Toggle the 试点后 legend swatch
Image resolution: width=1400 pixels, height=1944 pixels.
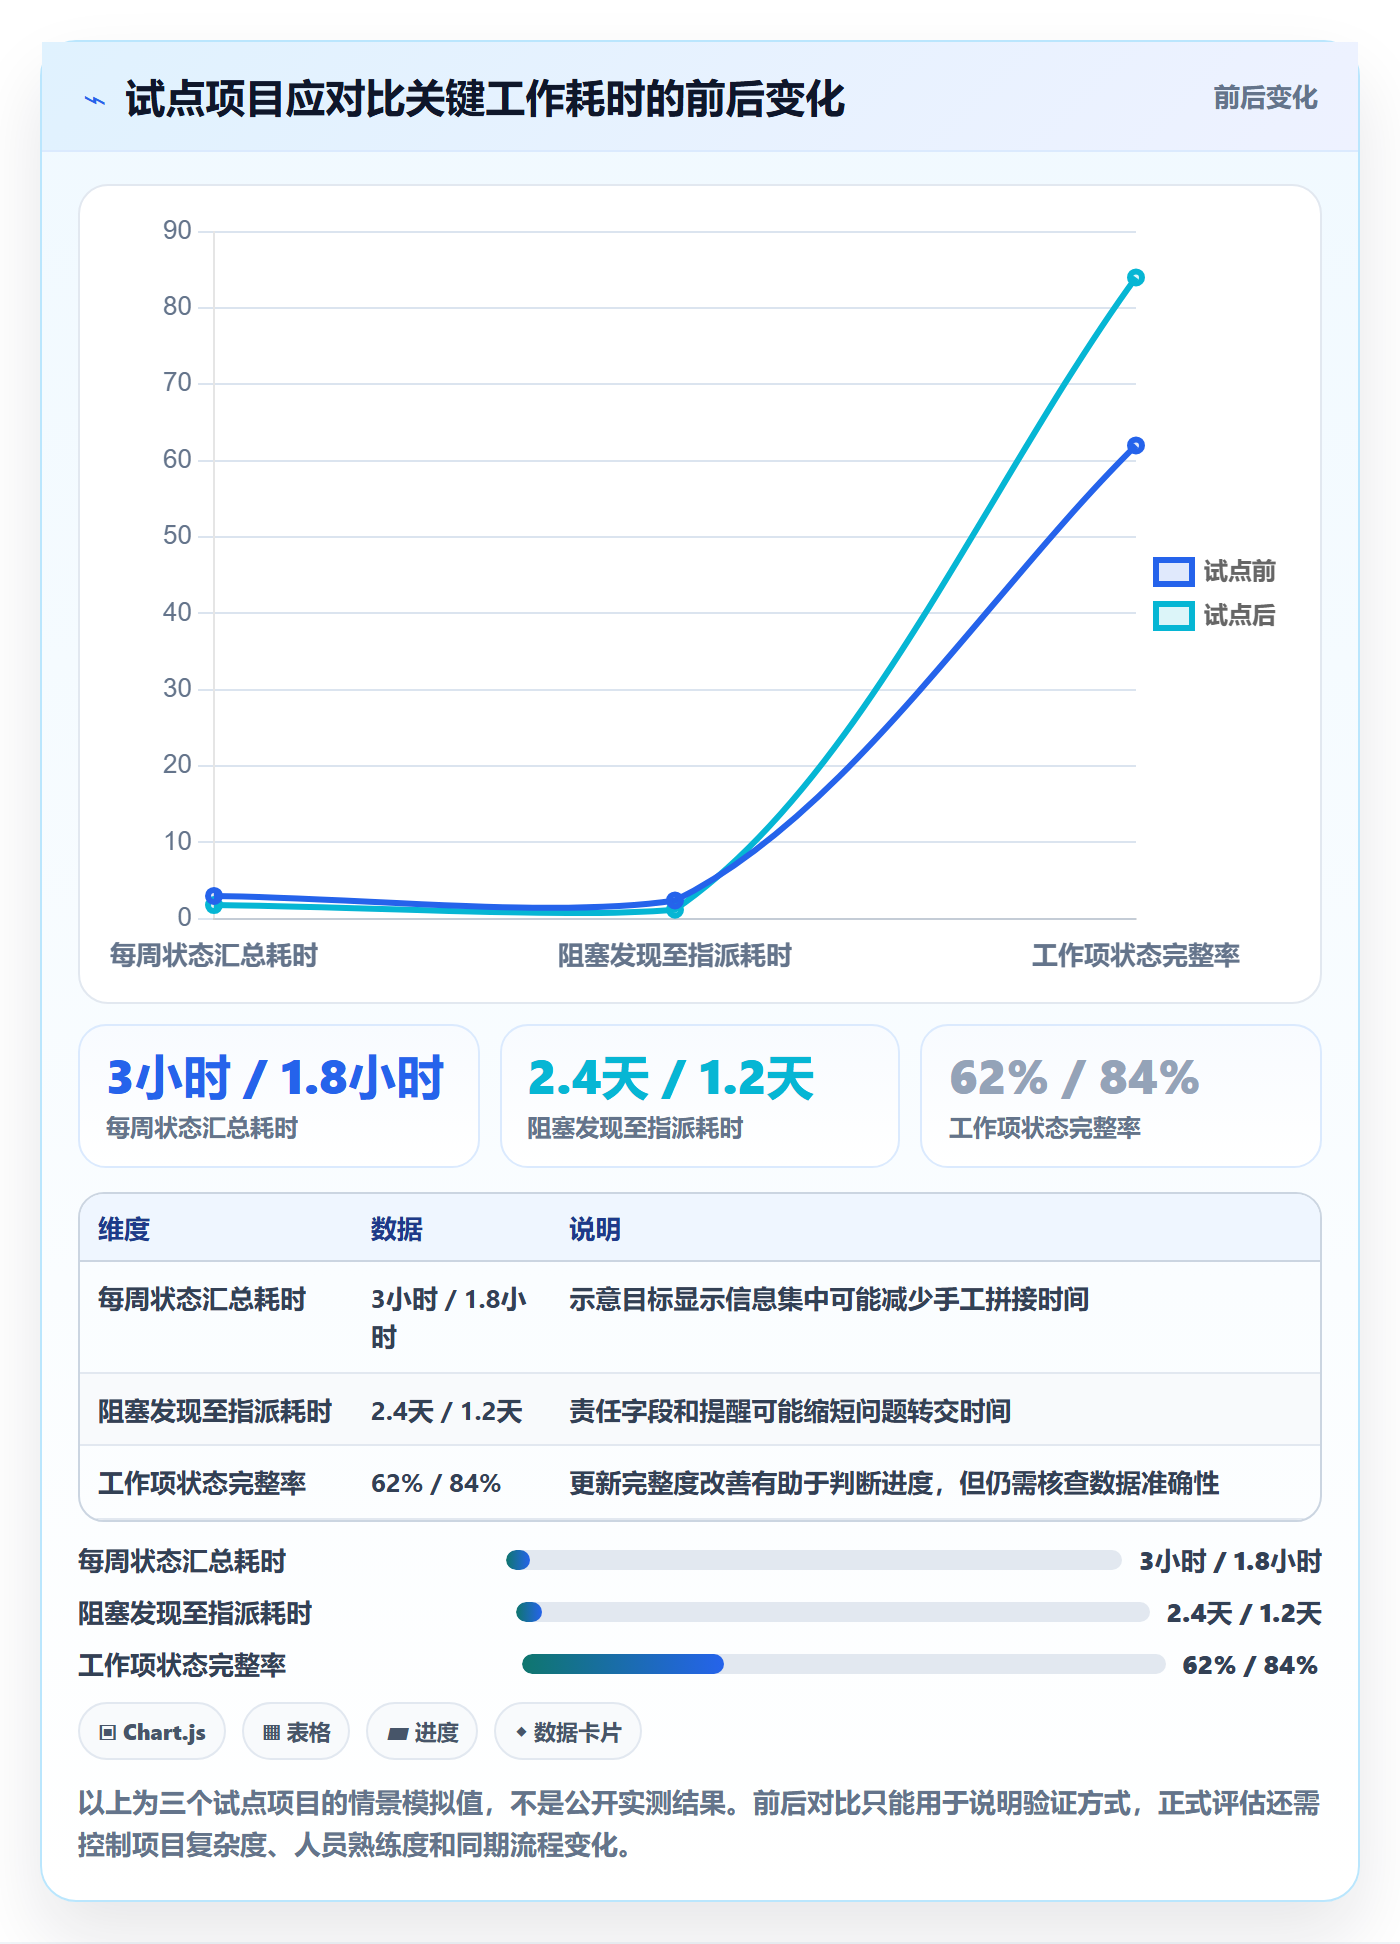click(x=1173, y=615)
